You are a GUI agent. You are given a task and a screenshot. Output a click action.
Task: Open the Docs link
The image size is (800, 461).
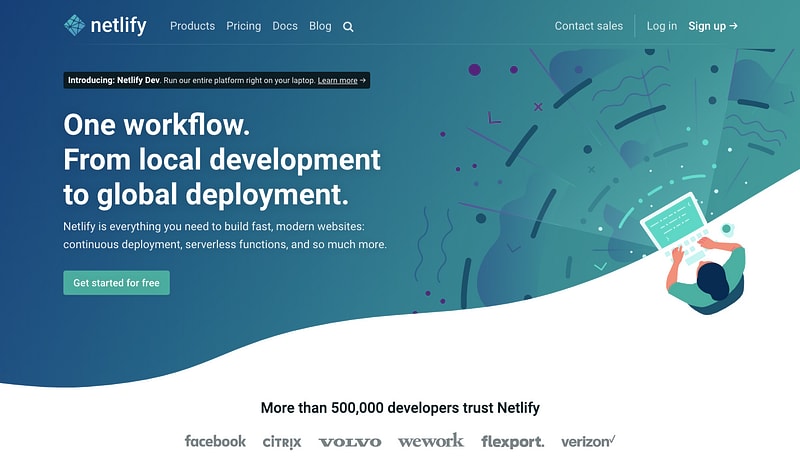click(285, 26)
